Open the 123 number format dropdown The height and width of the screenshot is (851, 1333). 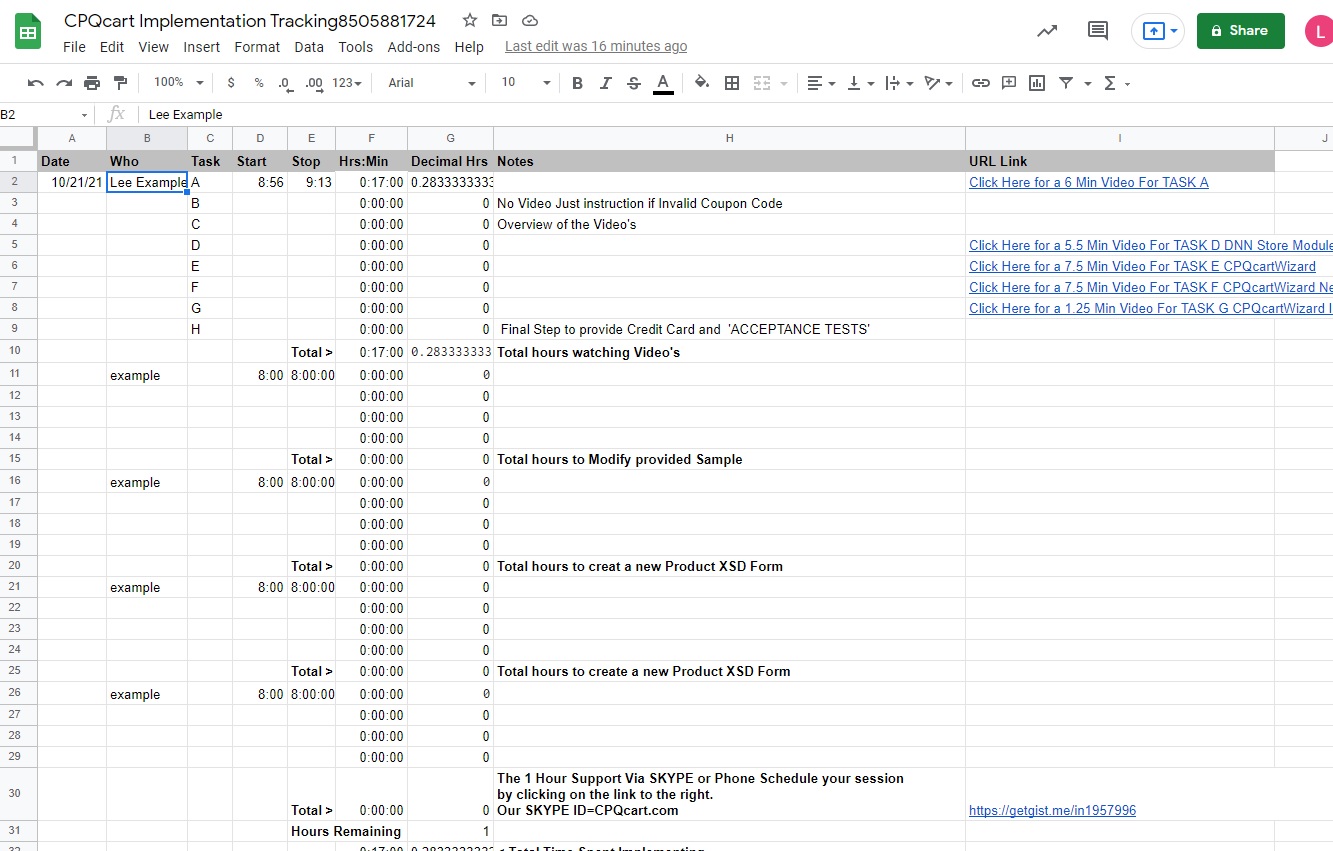(348, 83)
